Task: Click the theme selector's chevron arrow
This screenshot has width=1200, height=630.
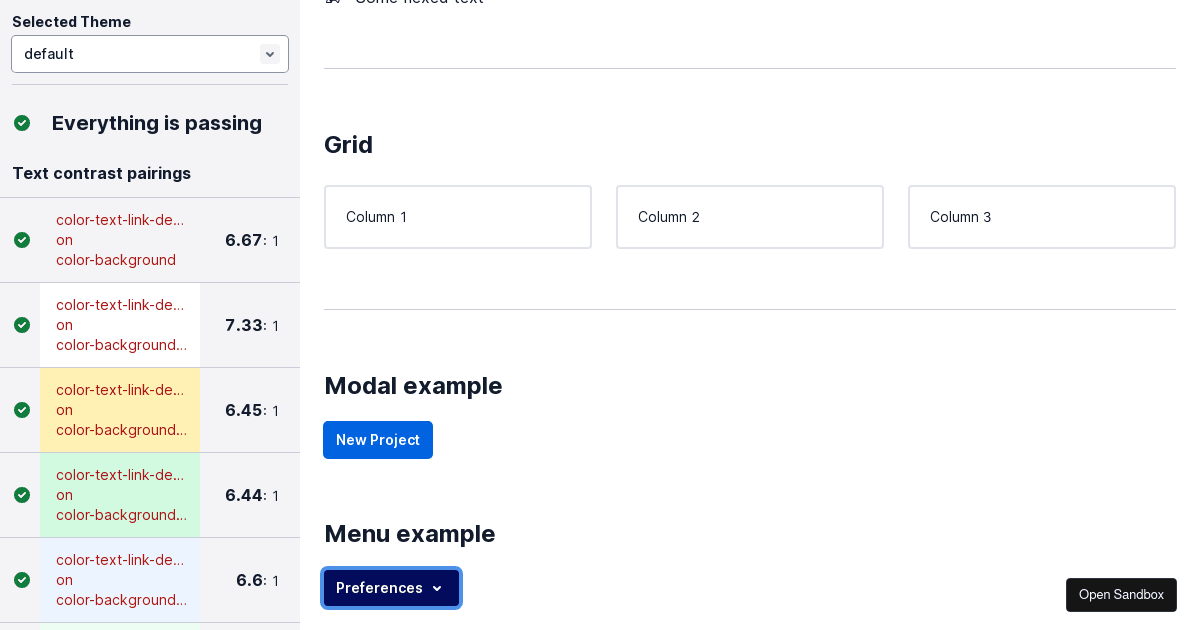Action: pos(269,53)
